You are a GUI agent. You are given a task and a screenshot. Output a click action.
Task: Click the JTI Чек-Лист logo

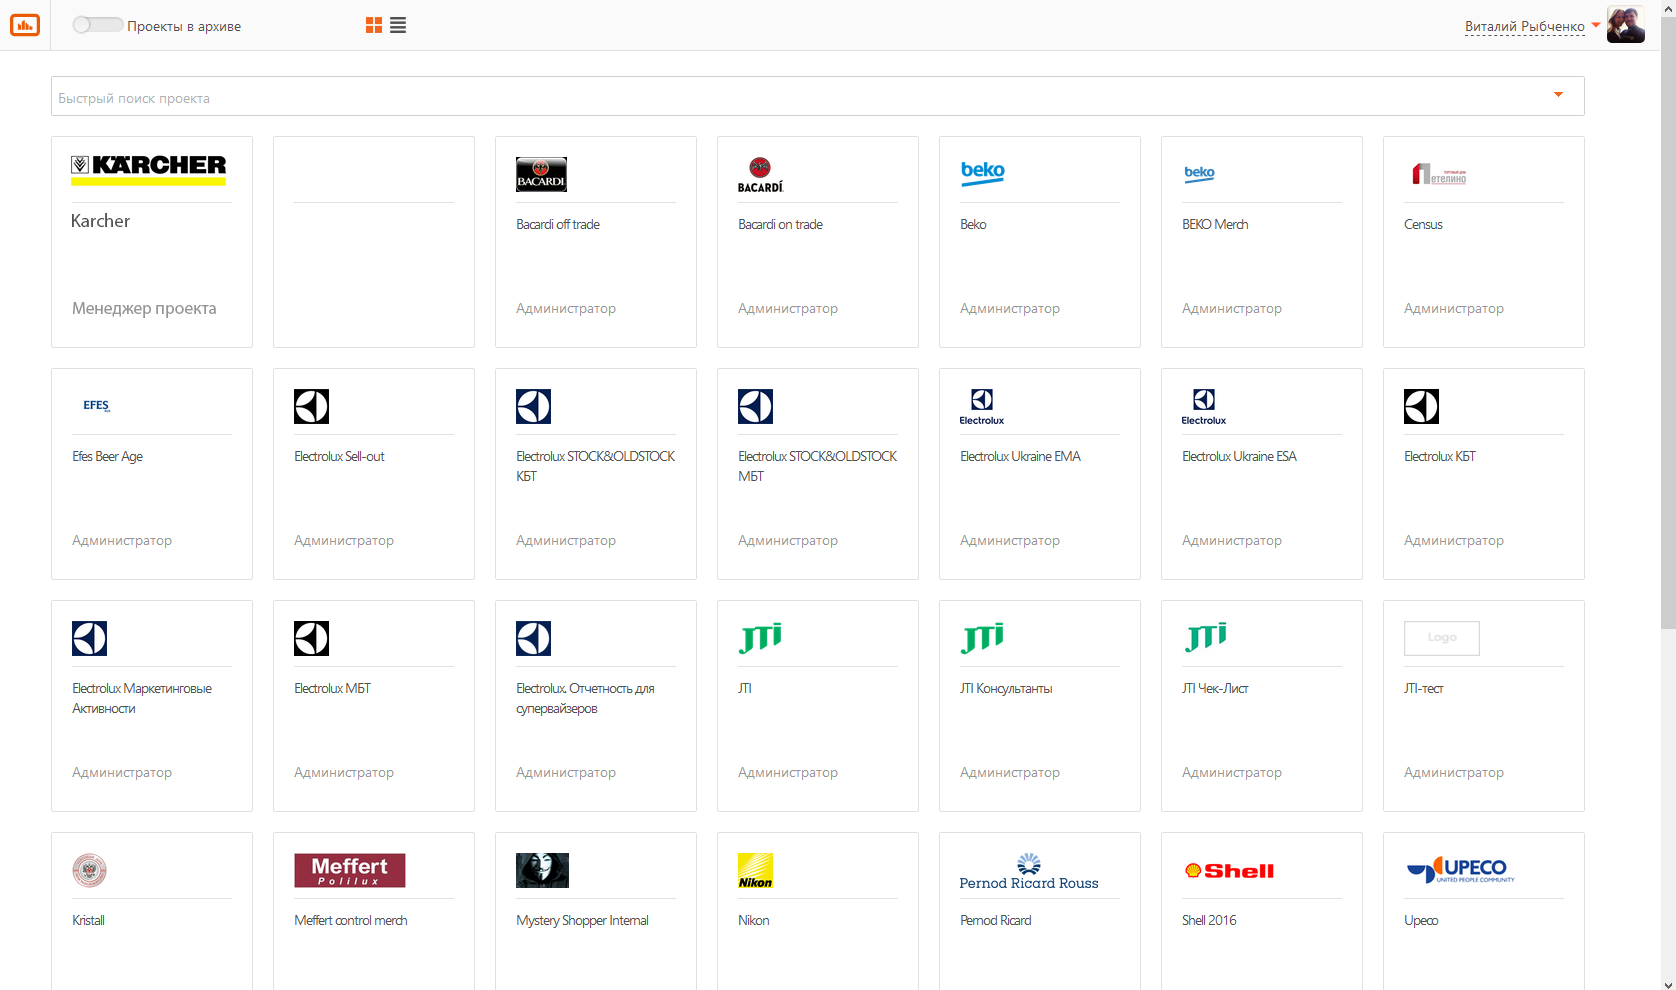pyautogui.click(x=1205, y=637)
